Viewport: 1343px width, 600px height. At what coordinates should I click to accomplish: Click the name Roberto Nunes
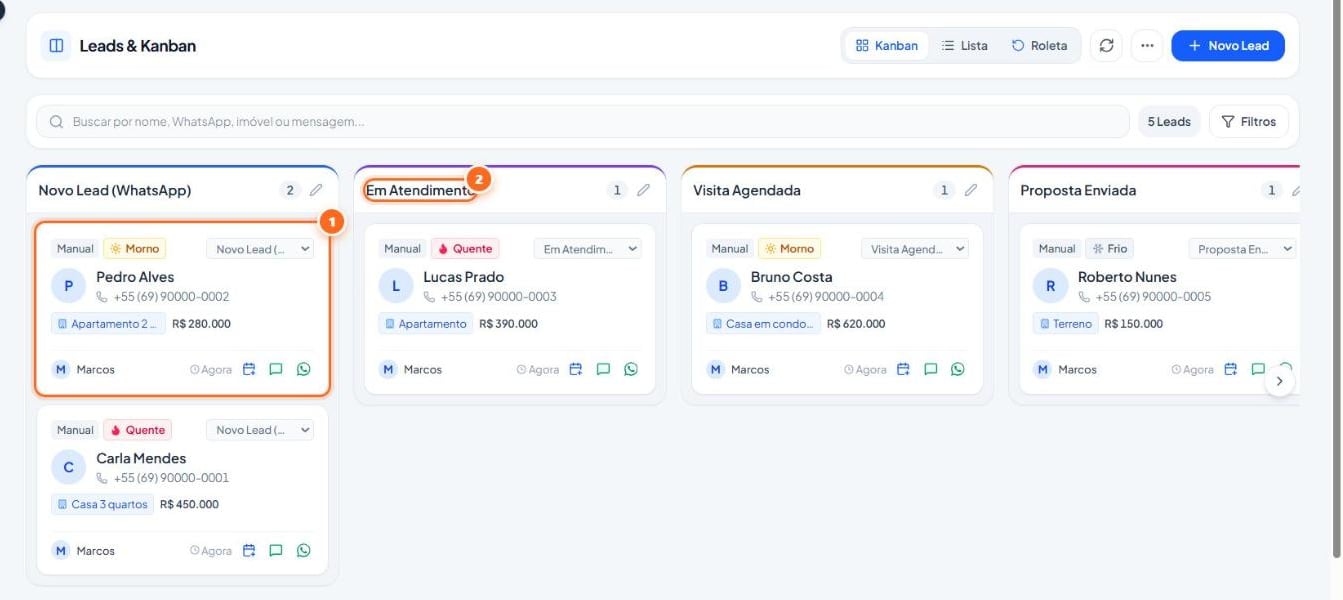pyautogui.click(x=1127, y=277)
